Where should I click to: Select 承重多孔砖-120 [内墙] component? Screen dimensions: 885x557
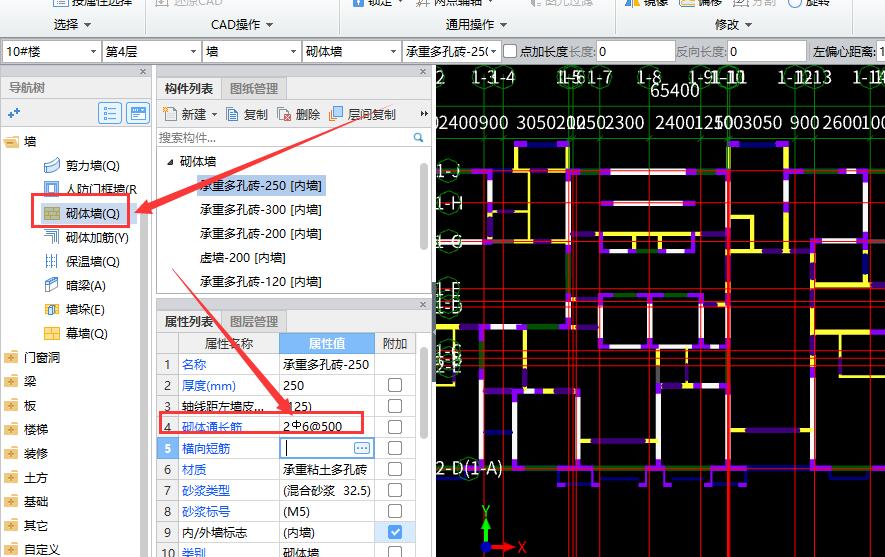click(x=260, y=282)
